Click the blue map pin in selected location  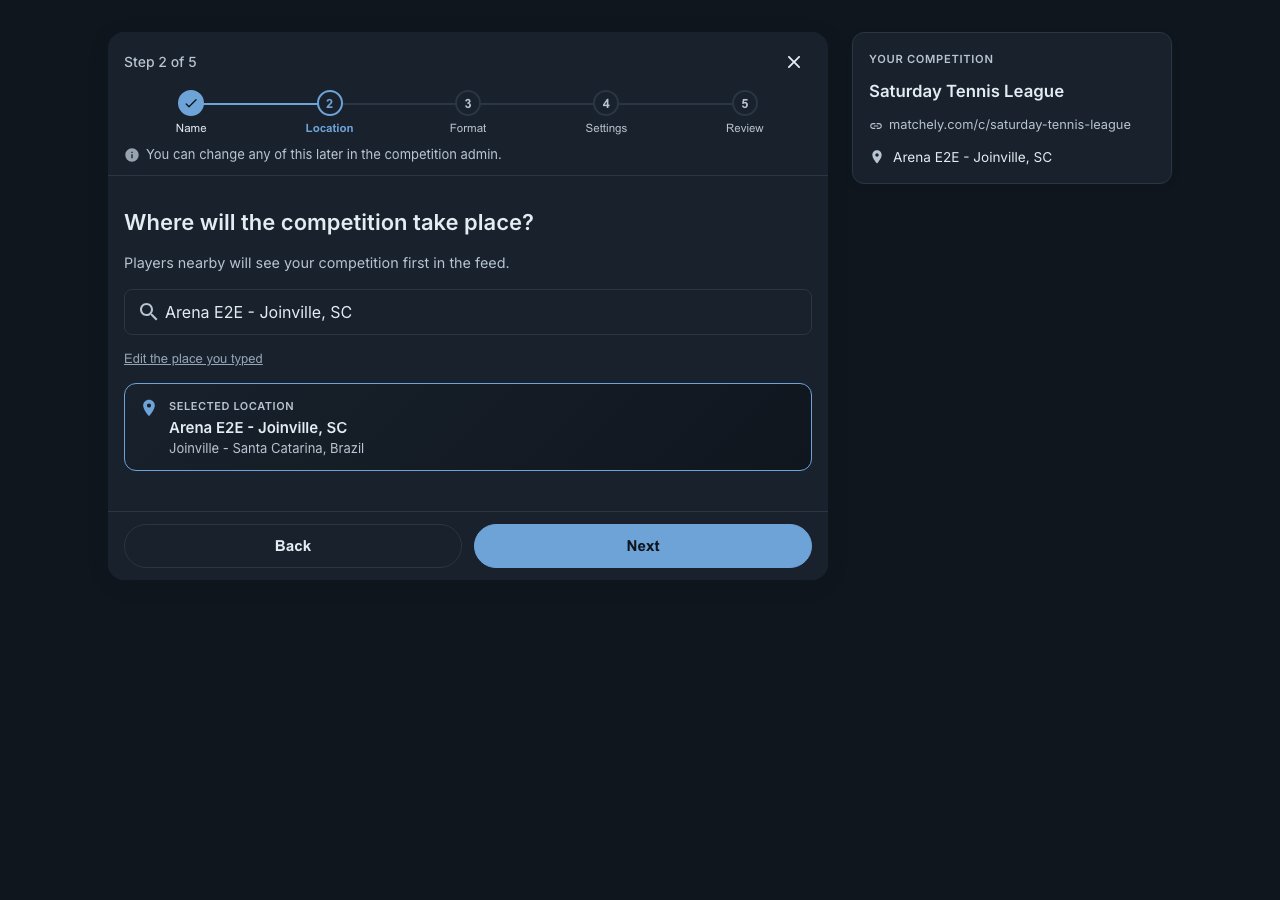point(149,408)
